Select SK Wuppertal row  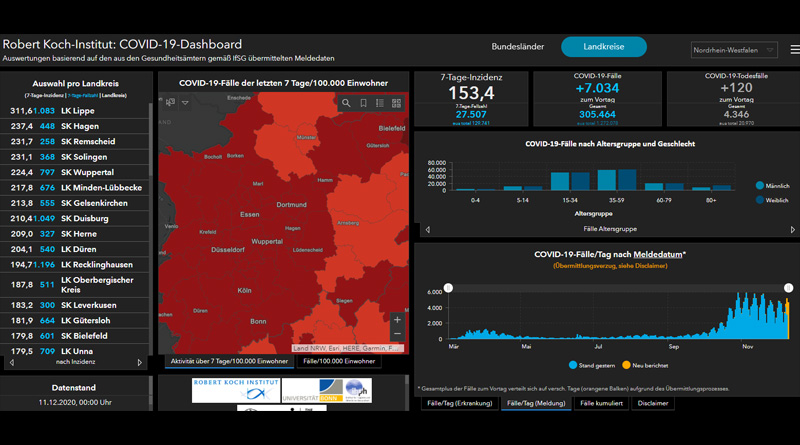(x=74, y=172)
